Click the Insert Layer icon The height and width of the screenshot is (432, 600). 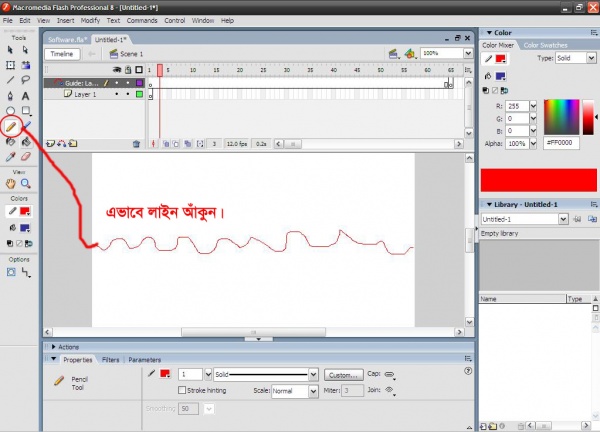50,144
